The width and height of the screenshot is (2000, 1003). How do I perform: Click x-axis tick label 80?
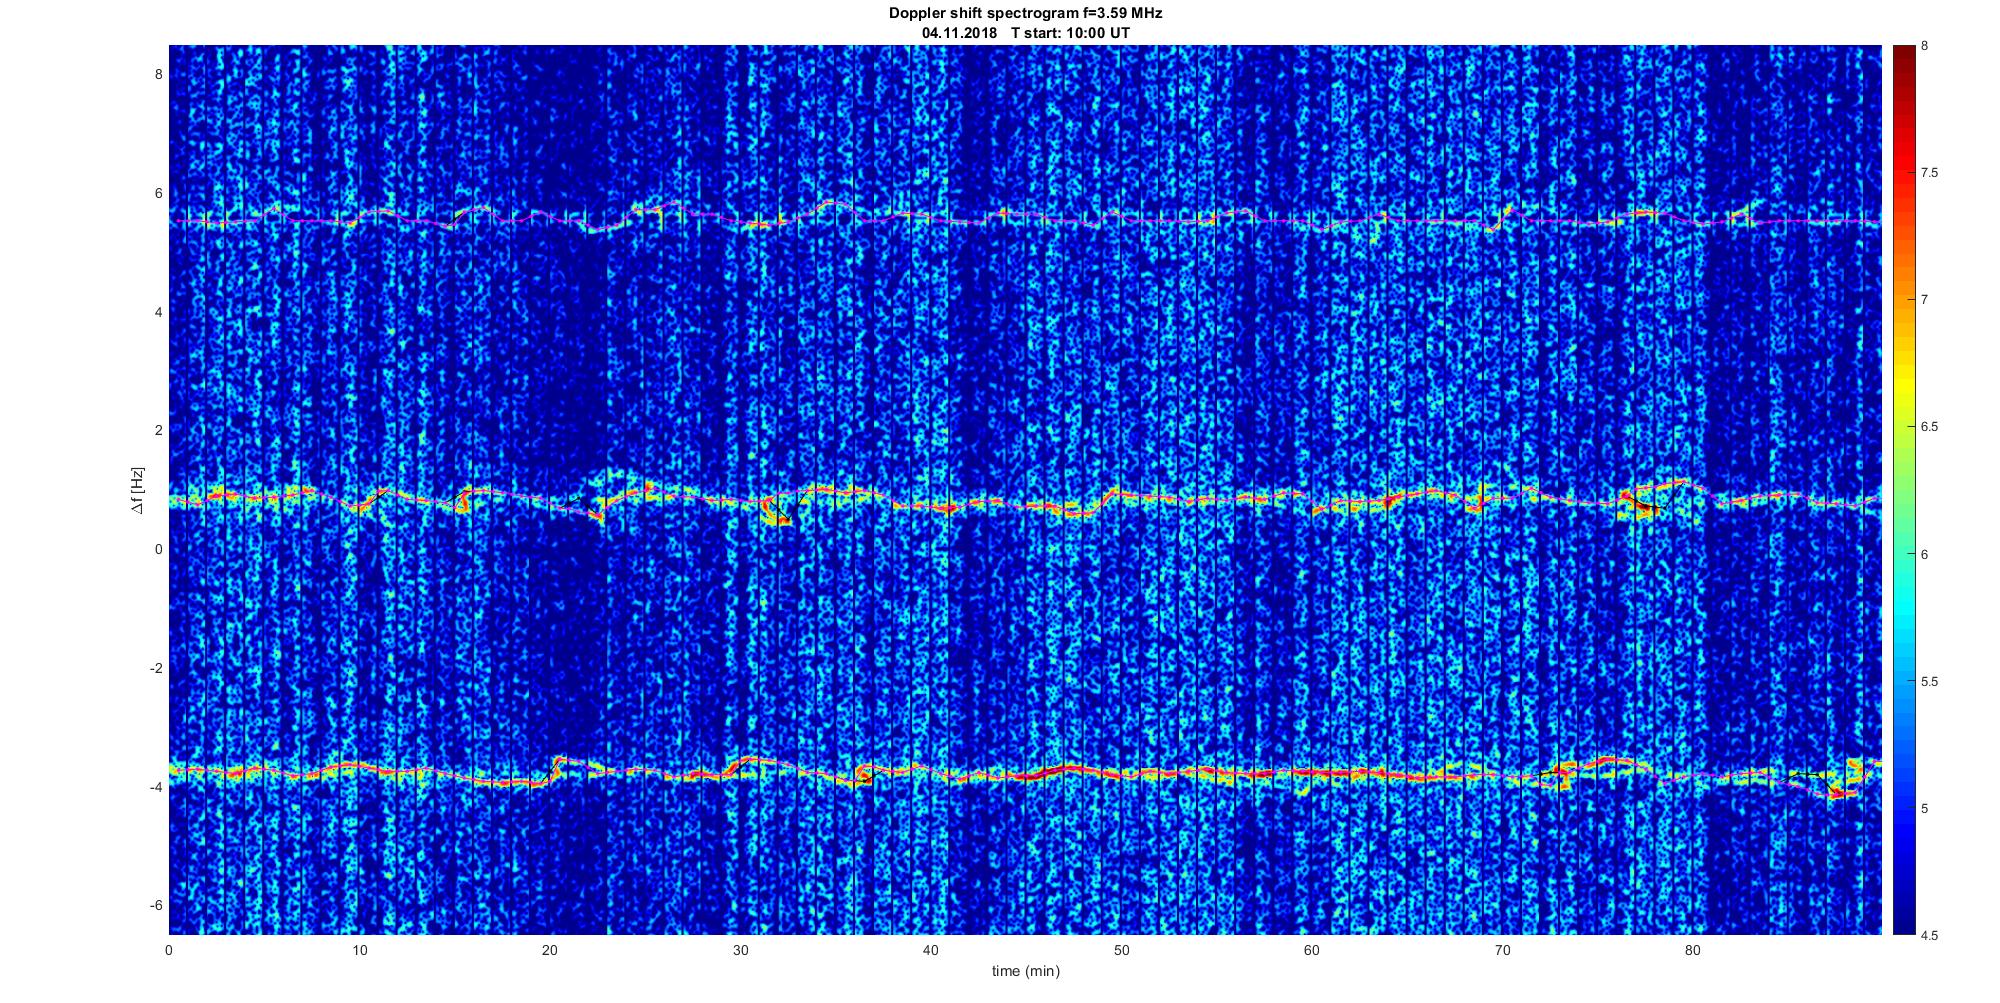[1693, 950]
